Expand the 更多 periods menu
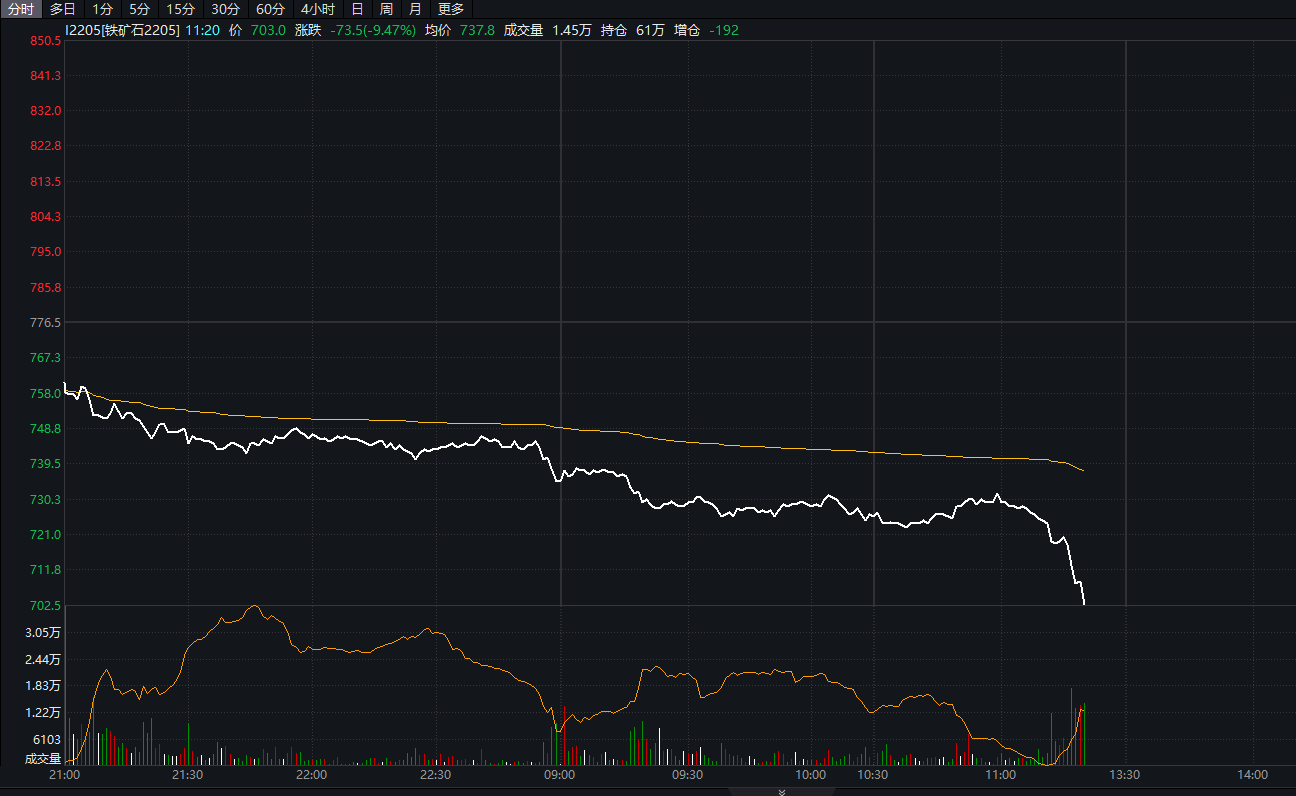Image resolution: width=1296 pixels, height=796 pixels. pyautogui.click(x=451, y=9)
